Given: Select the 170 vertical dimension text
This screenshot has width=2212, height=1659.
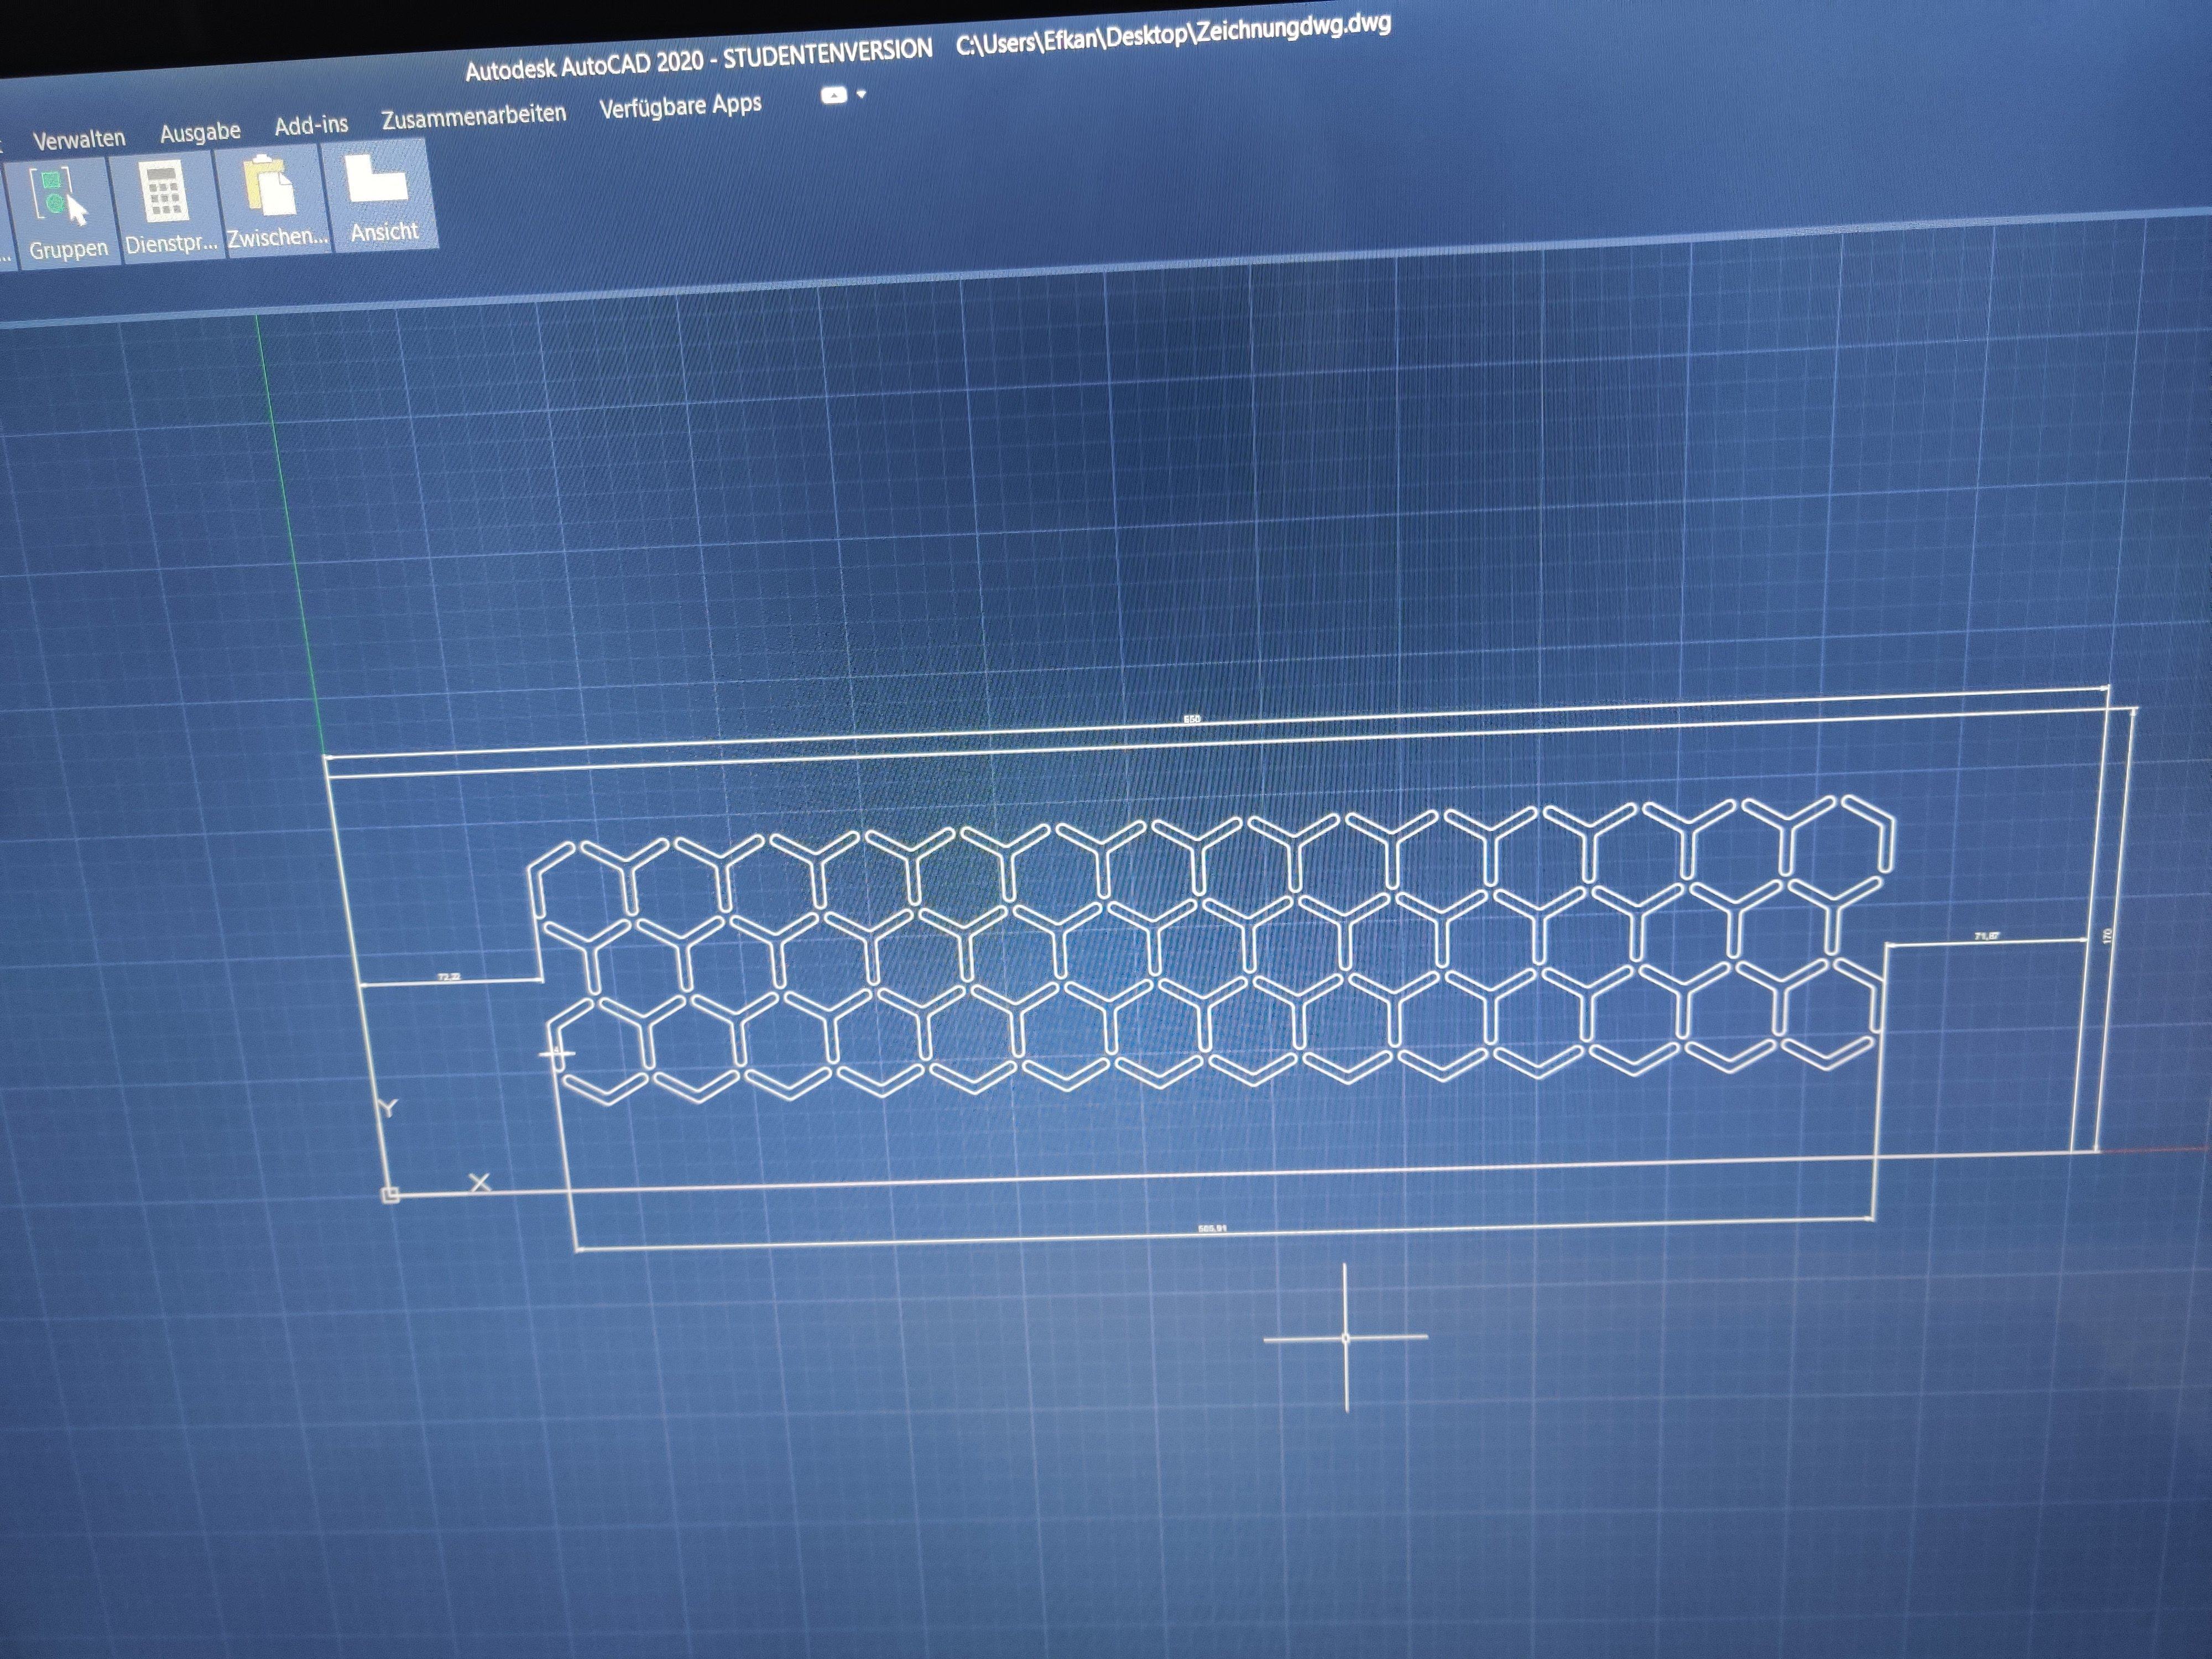Looking at the screenshot, I should (x=2107, y=935).
